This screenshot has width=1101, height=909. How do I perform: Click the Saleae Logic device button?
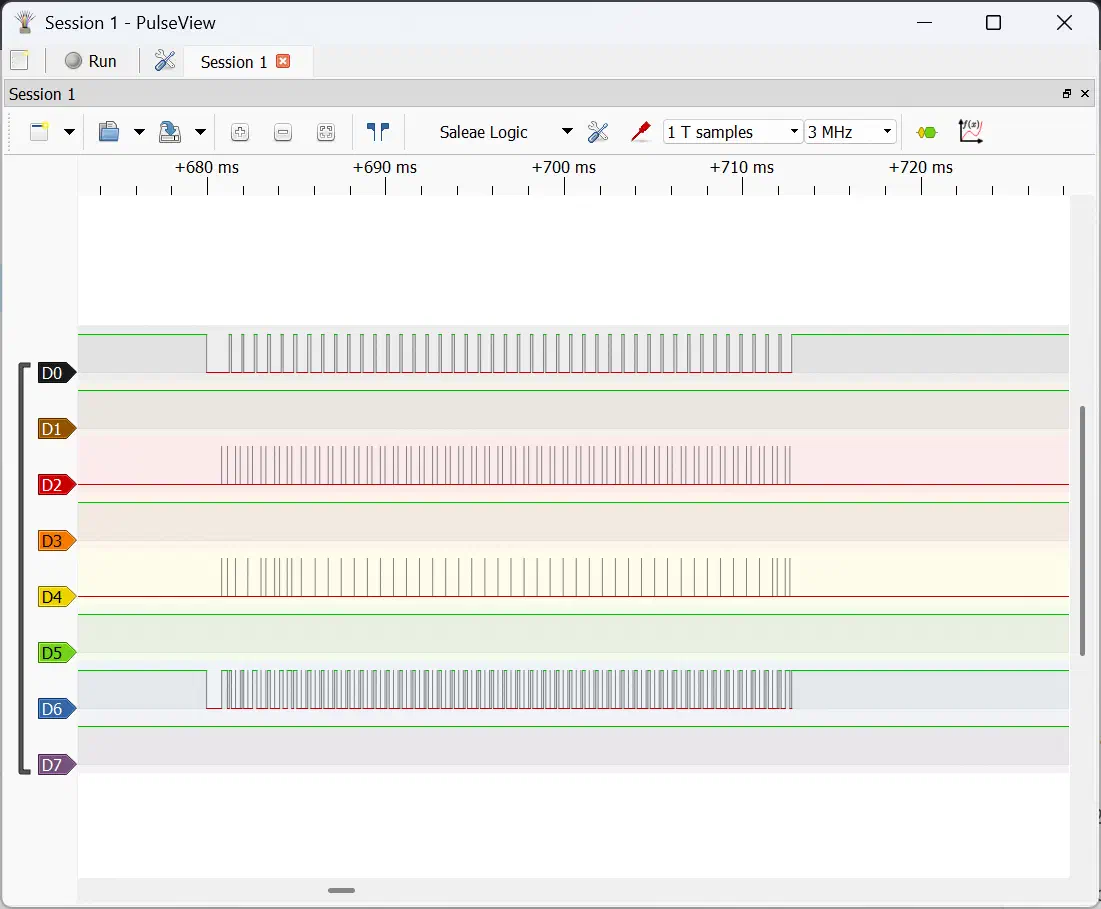(x=483, y=132)
